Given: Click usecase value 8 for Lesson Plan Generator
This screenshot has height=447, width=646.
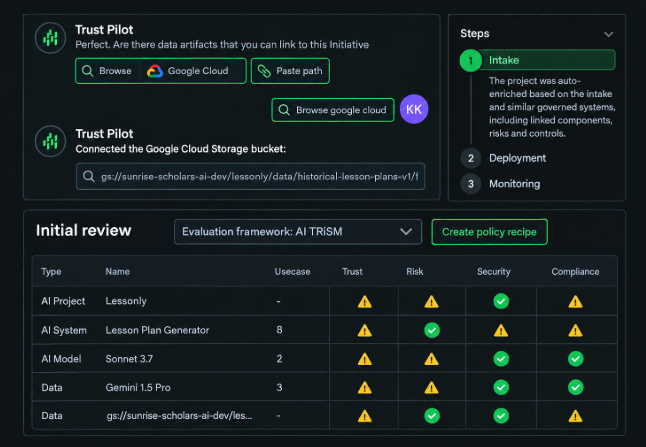Looking at the screenshot, I should [279, 330].
